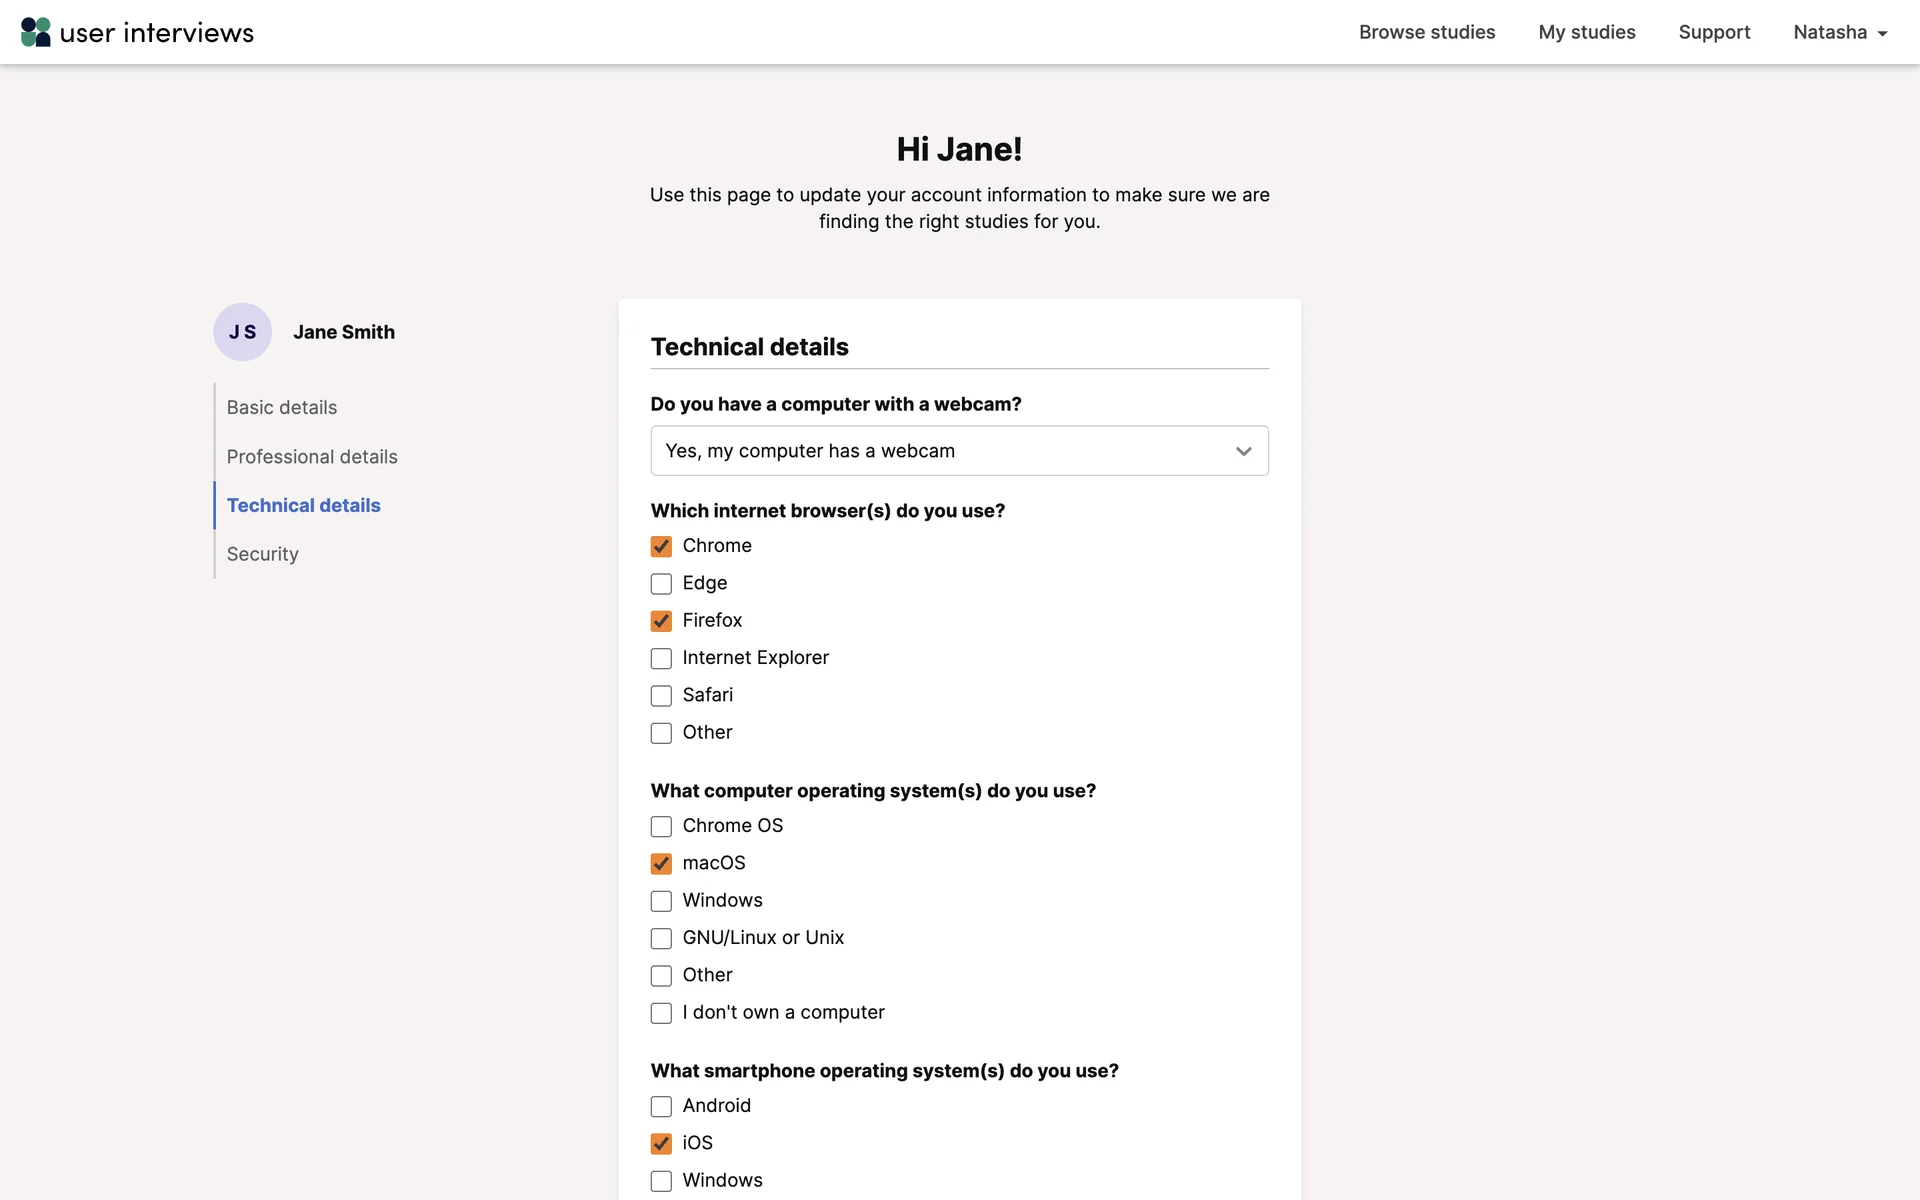This screenshot has width=1920, height=1200.
Task: Go to Basic details section
Action: pos(282,407)
